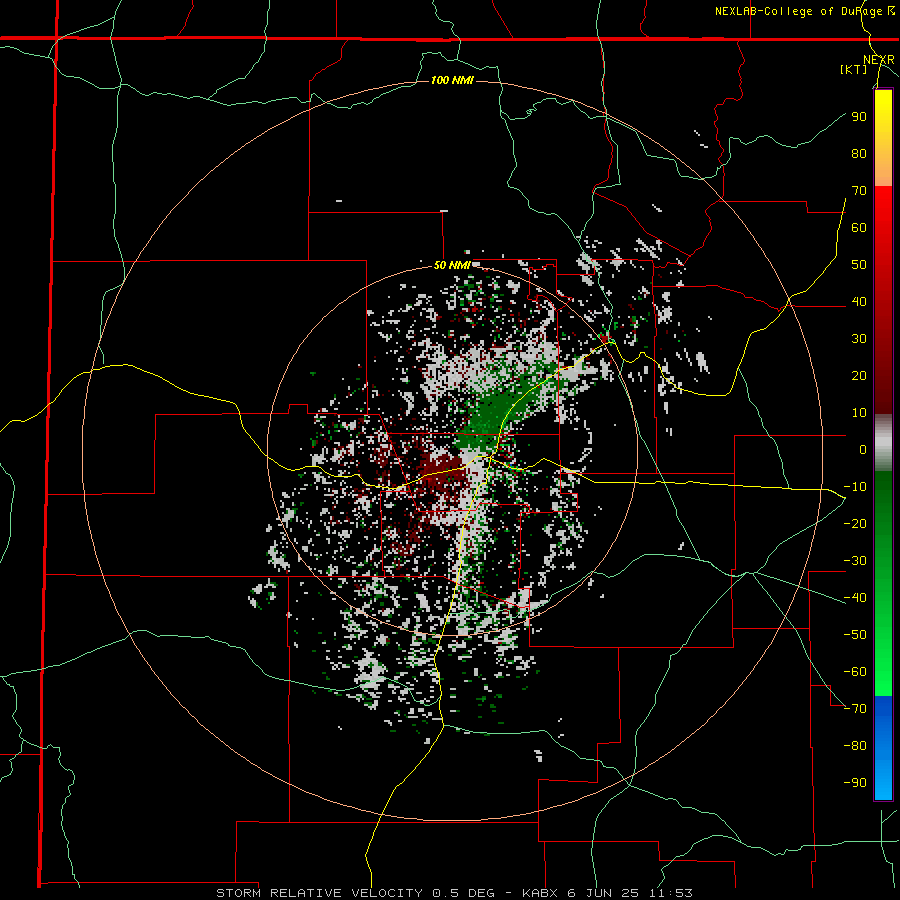Click the -90 label on the velocity scale
The image size is (900, 900).
pos(855,782)
